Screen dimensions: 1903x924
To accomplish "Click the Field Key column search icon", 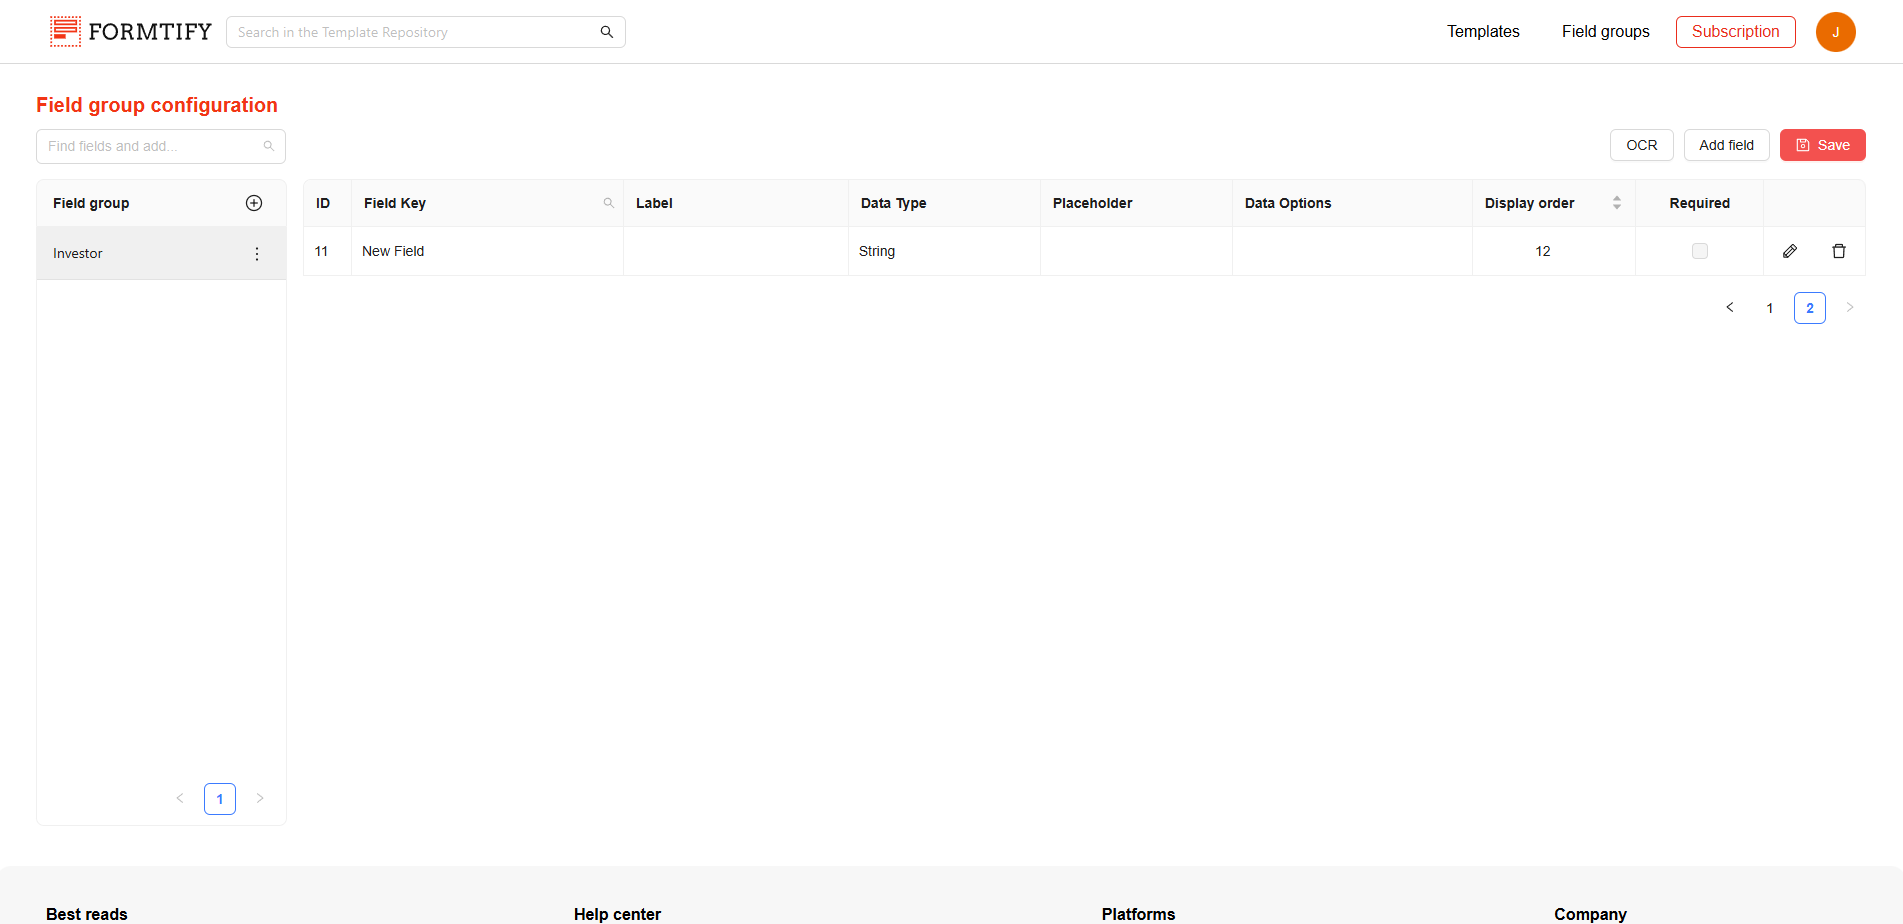I will 608,203.
